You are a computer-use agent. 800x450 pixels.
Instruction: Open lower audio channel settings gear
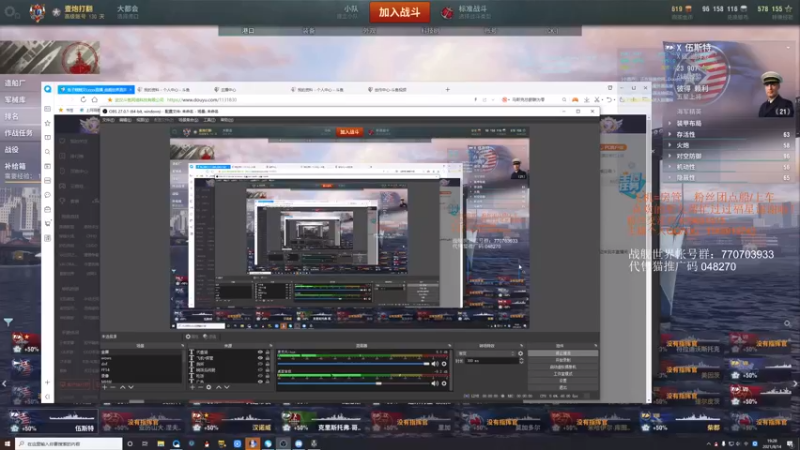click(444, 383)
